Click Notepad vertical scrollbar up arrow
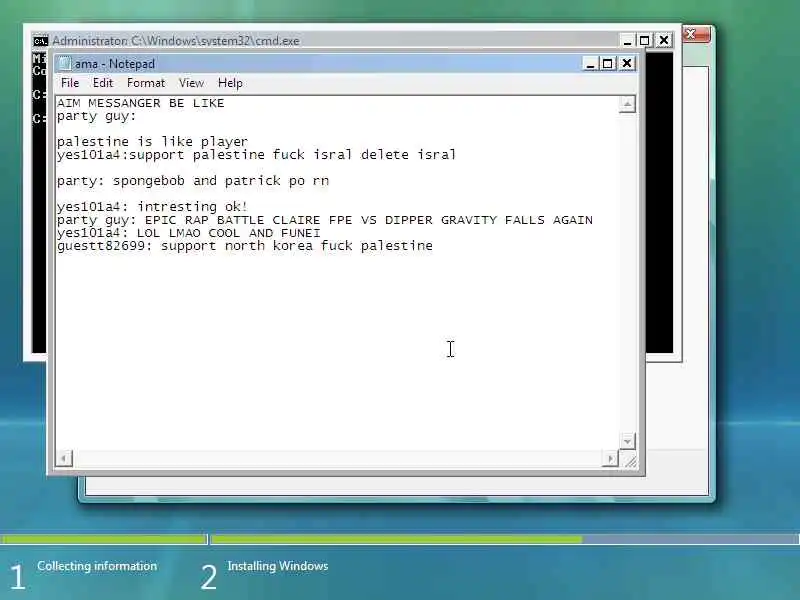 pos(627,104)
